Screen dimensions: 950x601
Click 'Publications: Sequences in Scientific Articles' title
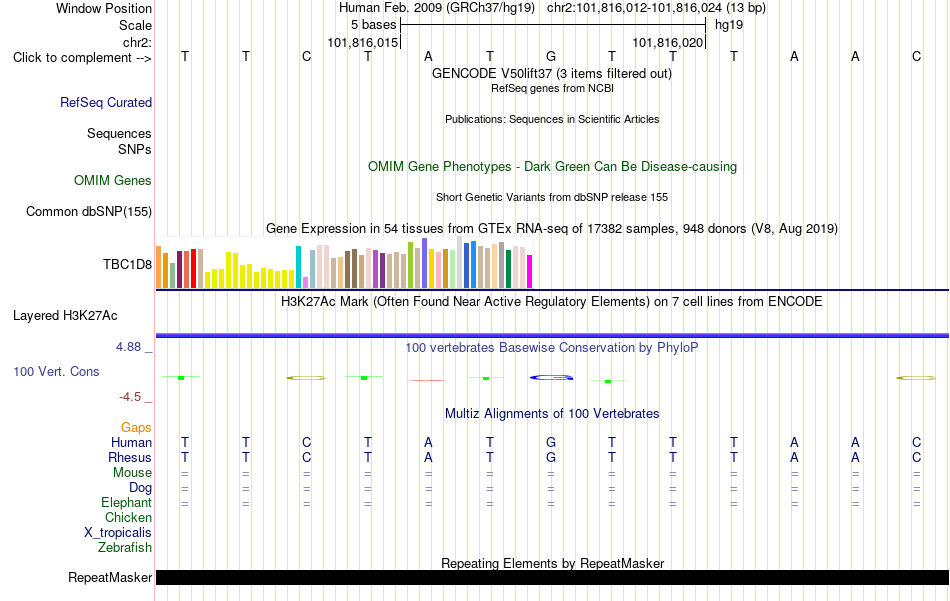coord(552,119)
